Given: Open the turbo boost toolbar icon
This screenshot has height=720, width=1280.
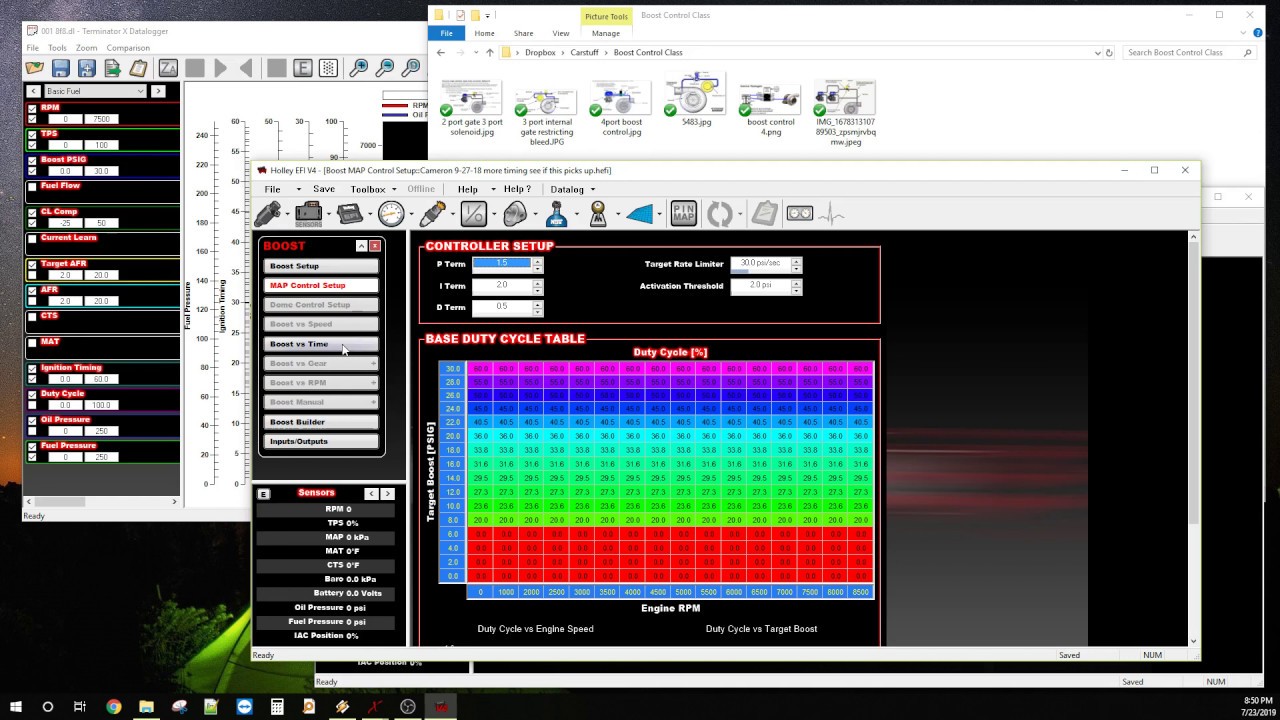Looking at the screenshot, I should click(515, 213).
